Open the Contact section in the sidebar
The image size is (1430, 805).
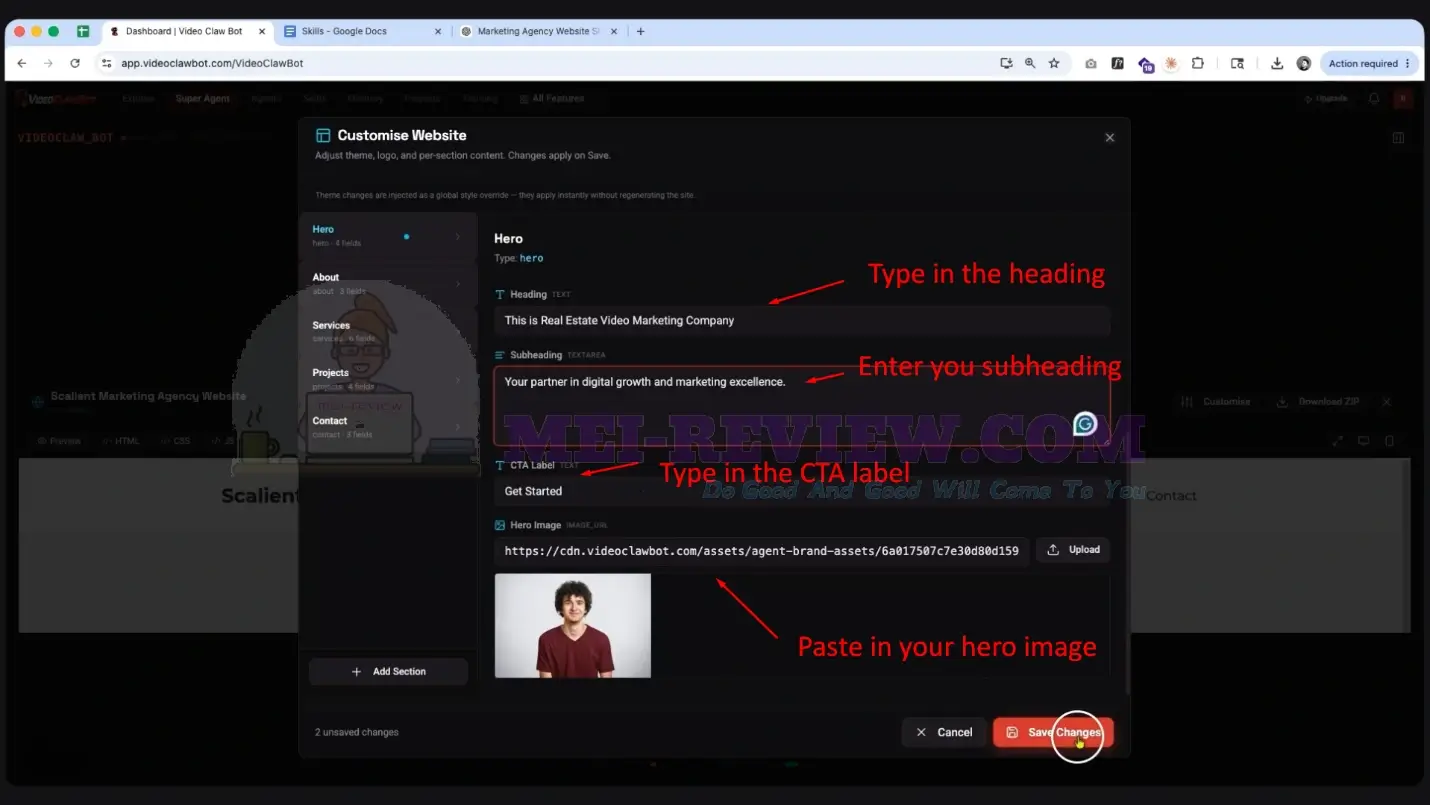click(388, 427)
